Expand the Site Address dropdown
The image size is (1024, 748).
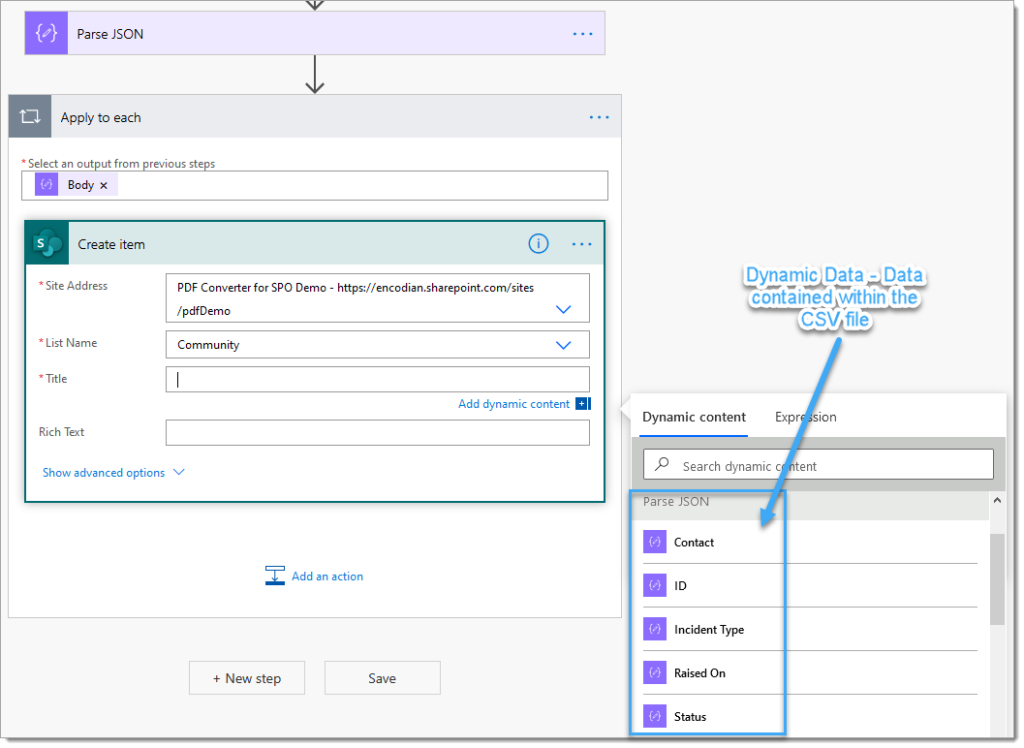coord(566,311)
